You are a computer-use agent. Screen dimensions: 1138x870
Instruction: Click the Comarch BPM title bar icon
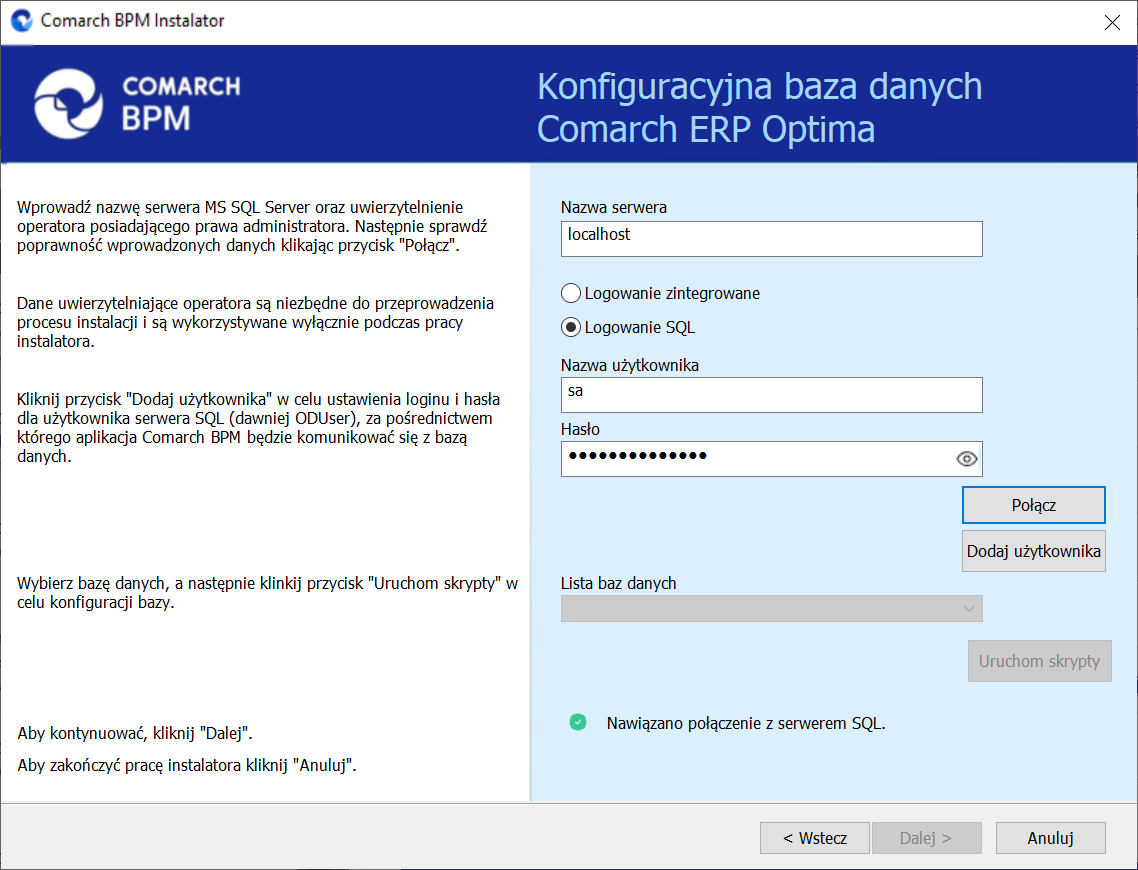pos(22,20)
